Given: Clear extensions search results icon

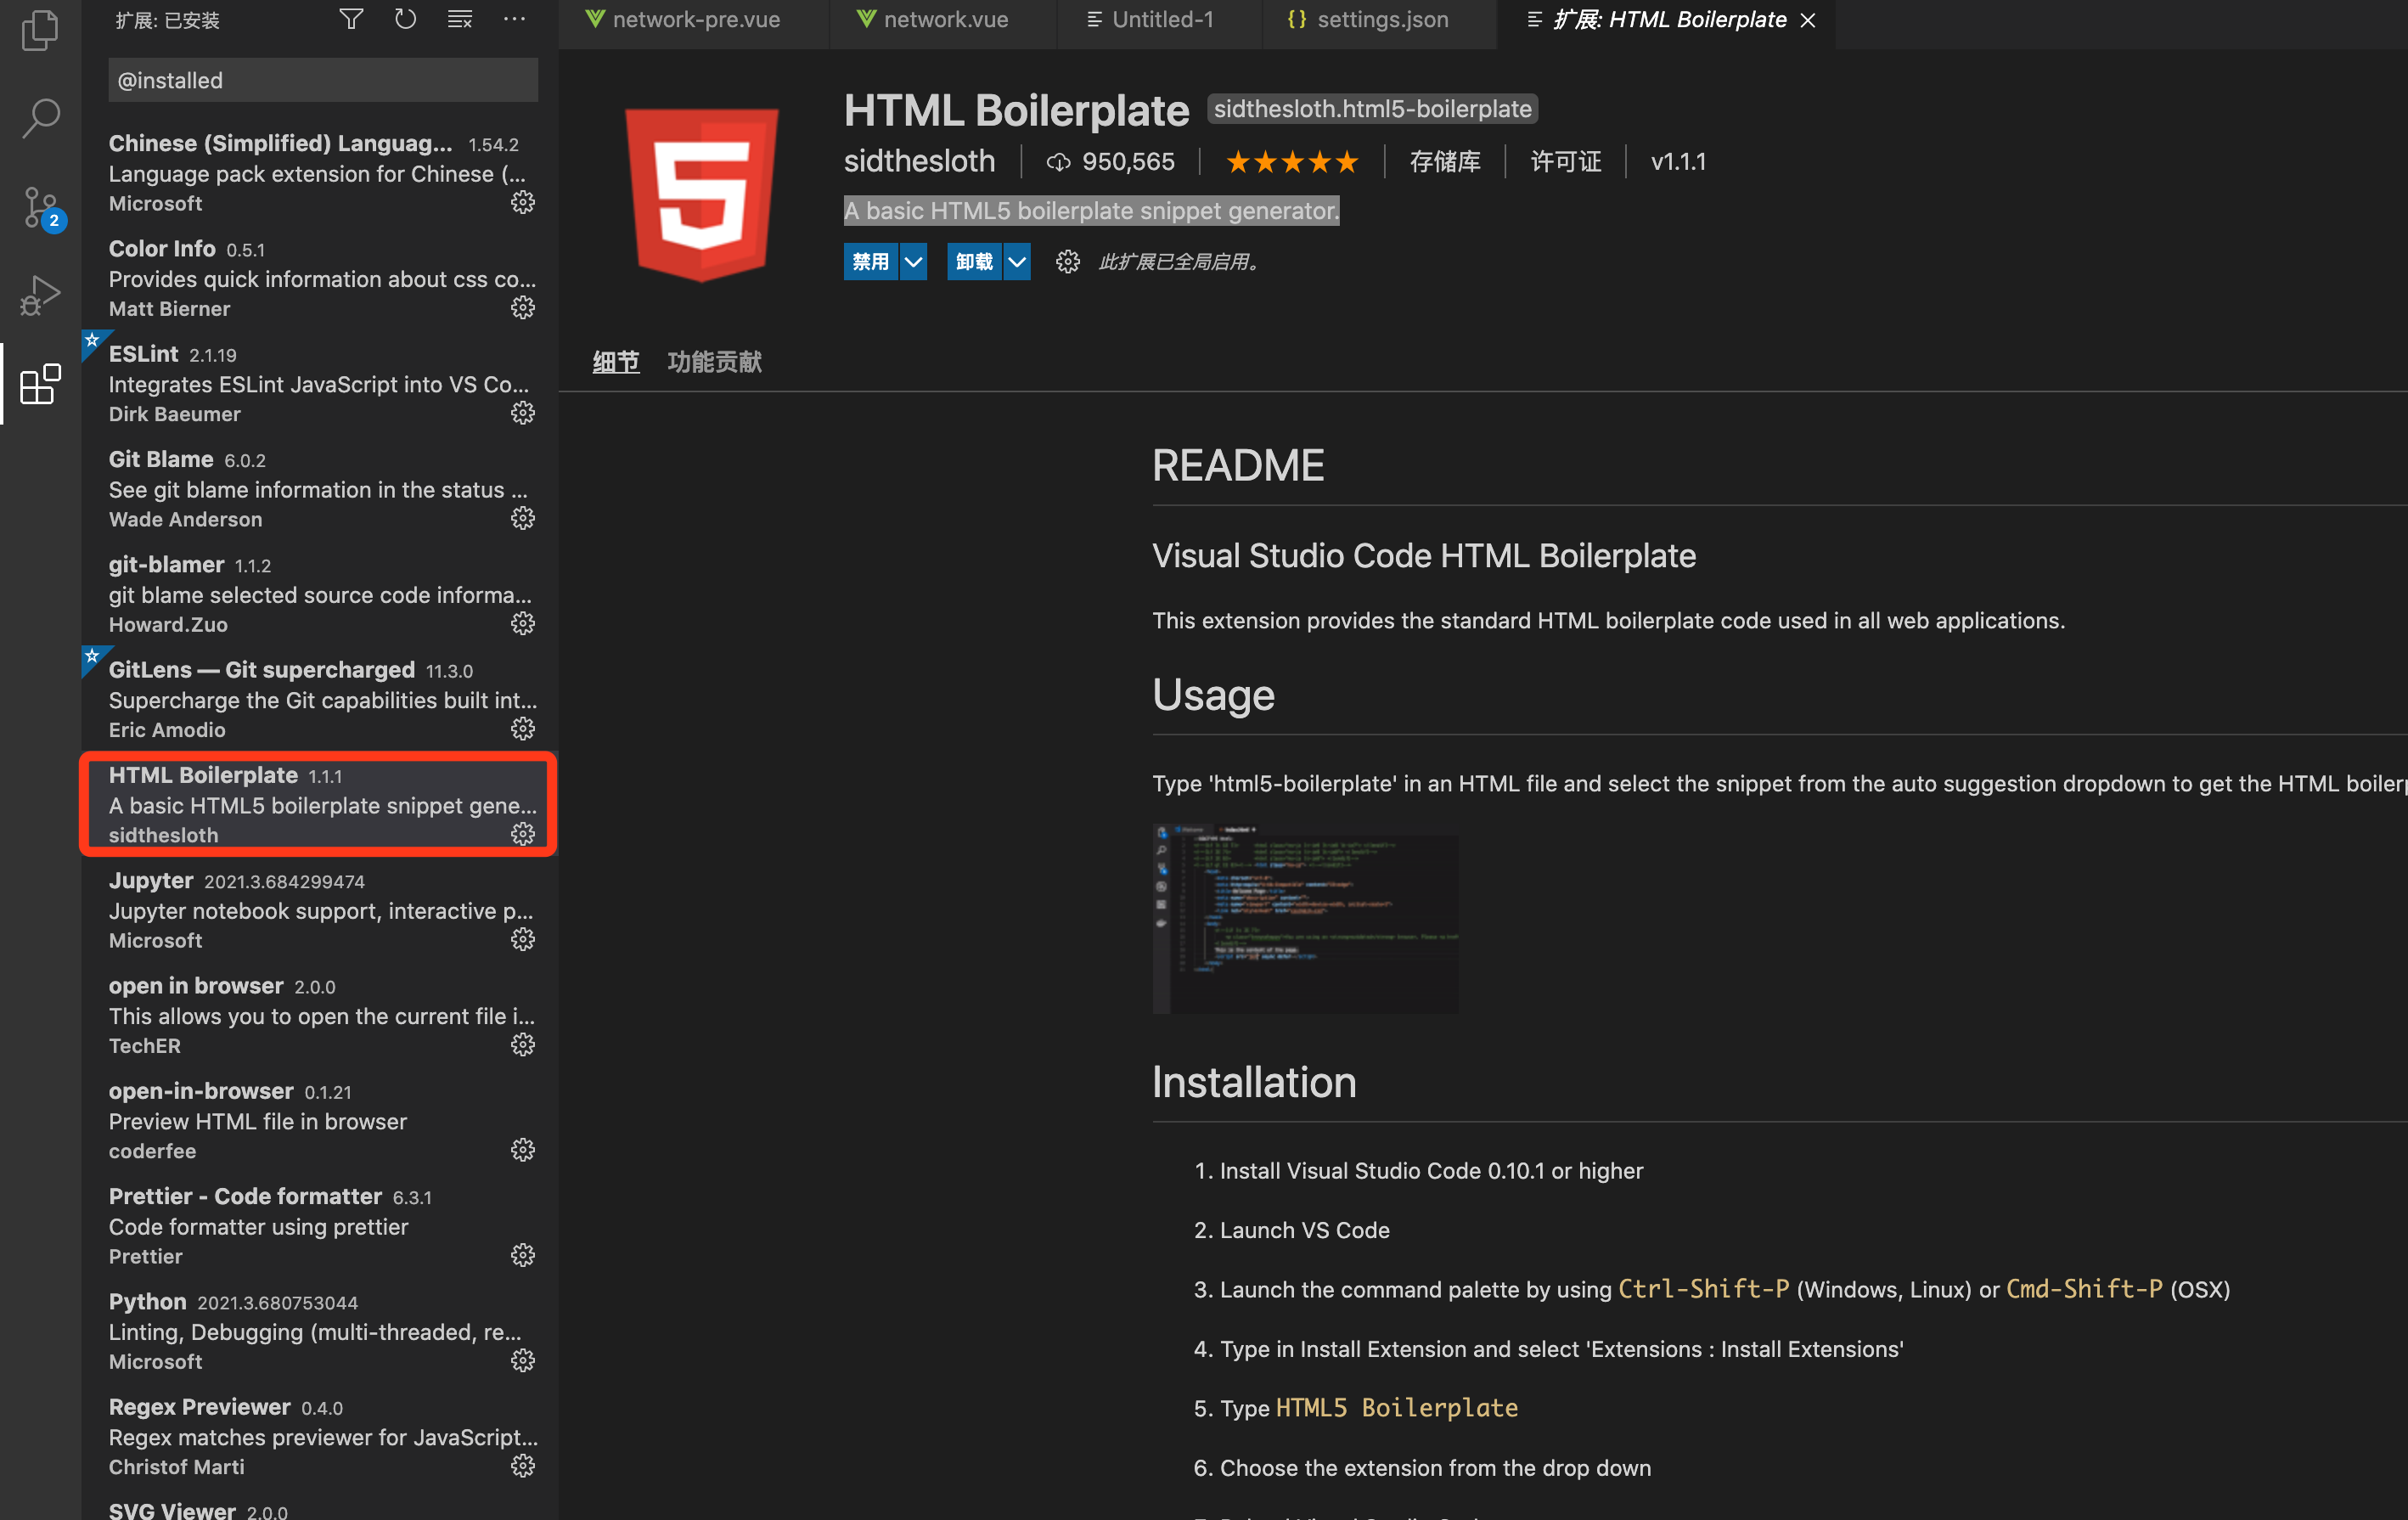Looking at the screenshot, I should click(460, 20).
